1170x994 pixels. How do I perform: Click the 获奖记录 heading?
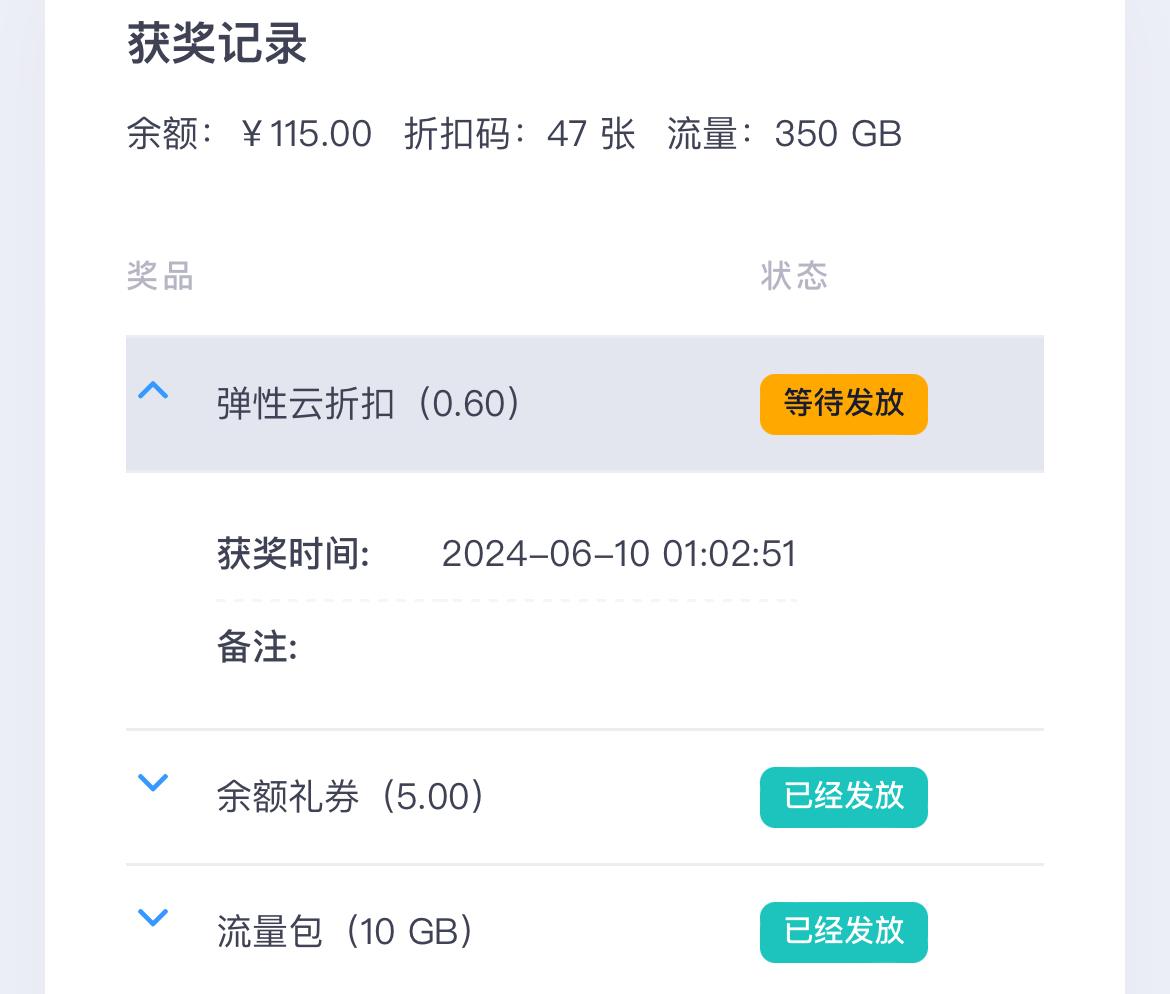217,46
